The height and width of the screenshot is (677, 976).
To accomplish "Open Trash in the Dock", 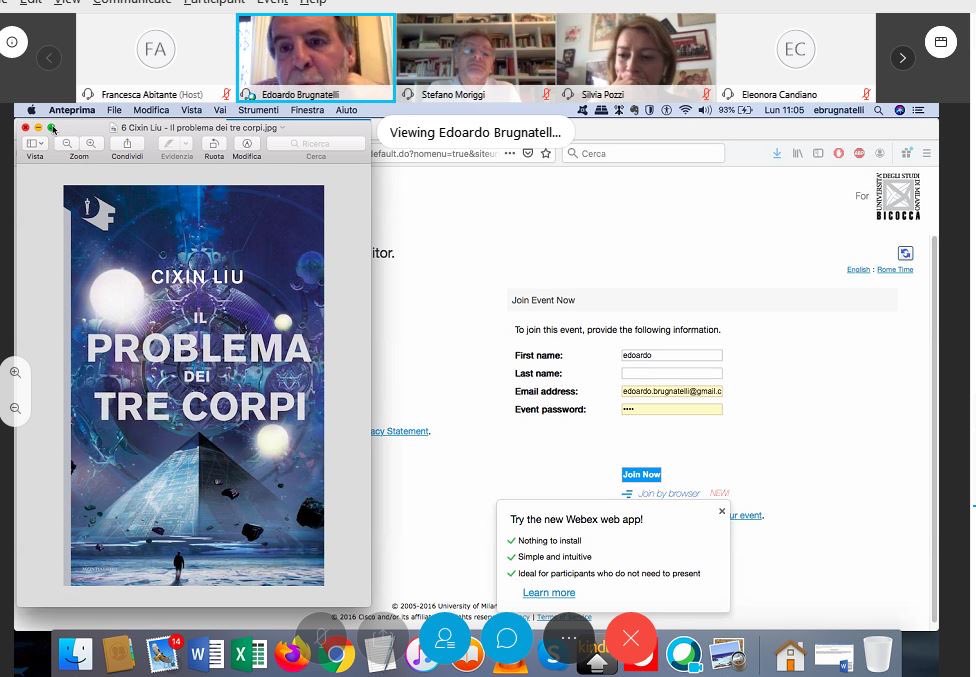I will (x=878, y=655).
